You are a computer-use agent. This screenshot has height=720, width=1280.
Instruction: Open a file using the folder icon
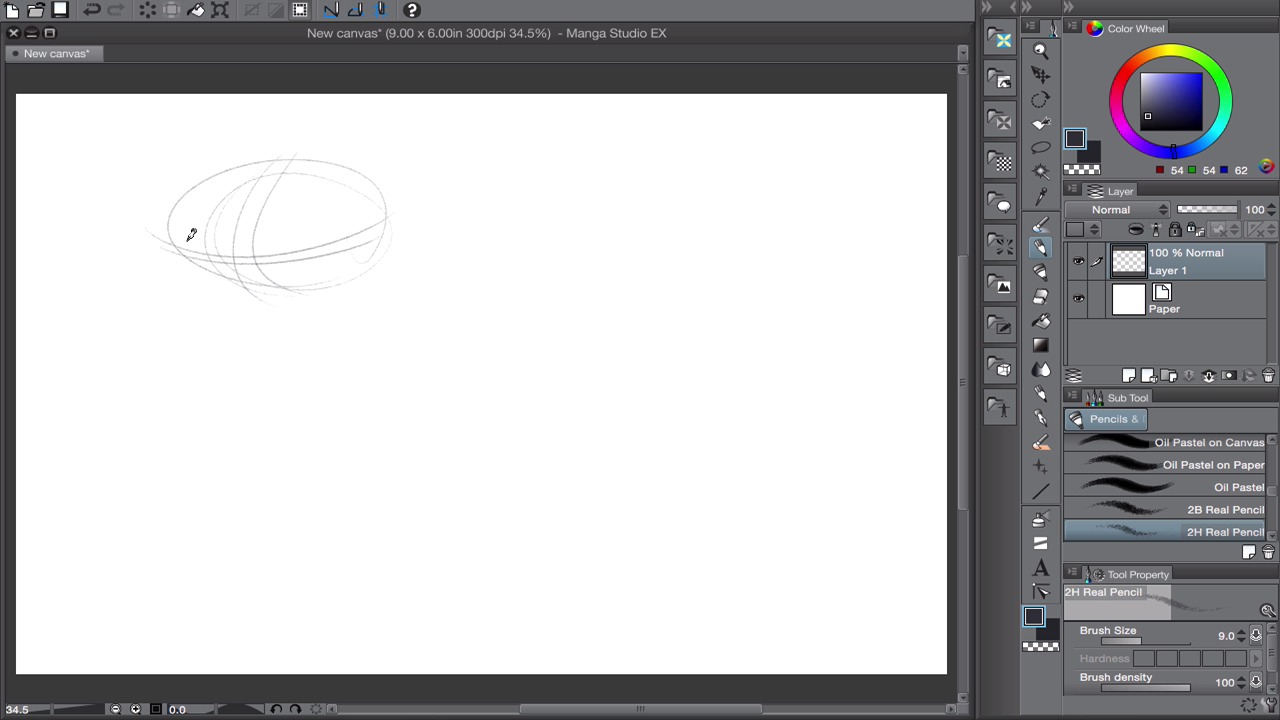click(36, 10)
